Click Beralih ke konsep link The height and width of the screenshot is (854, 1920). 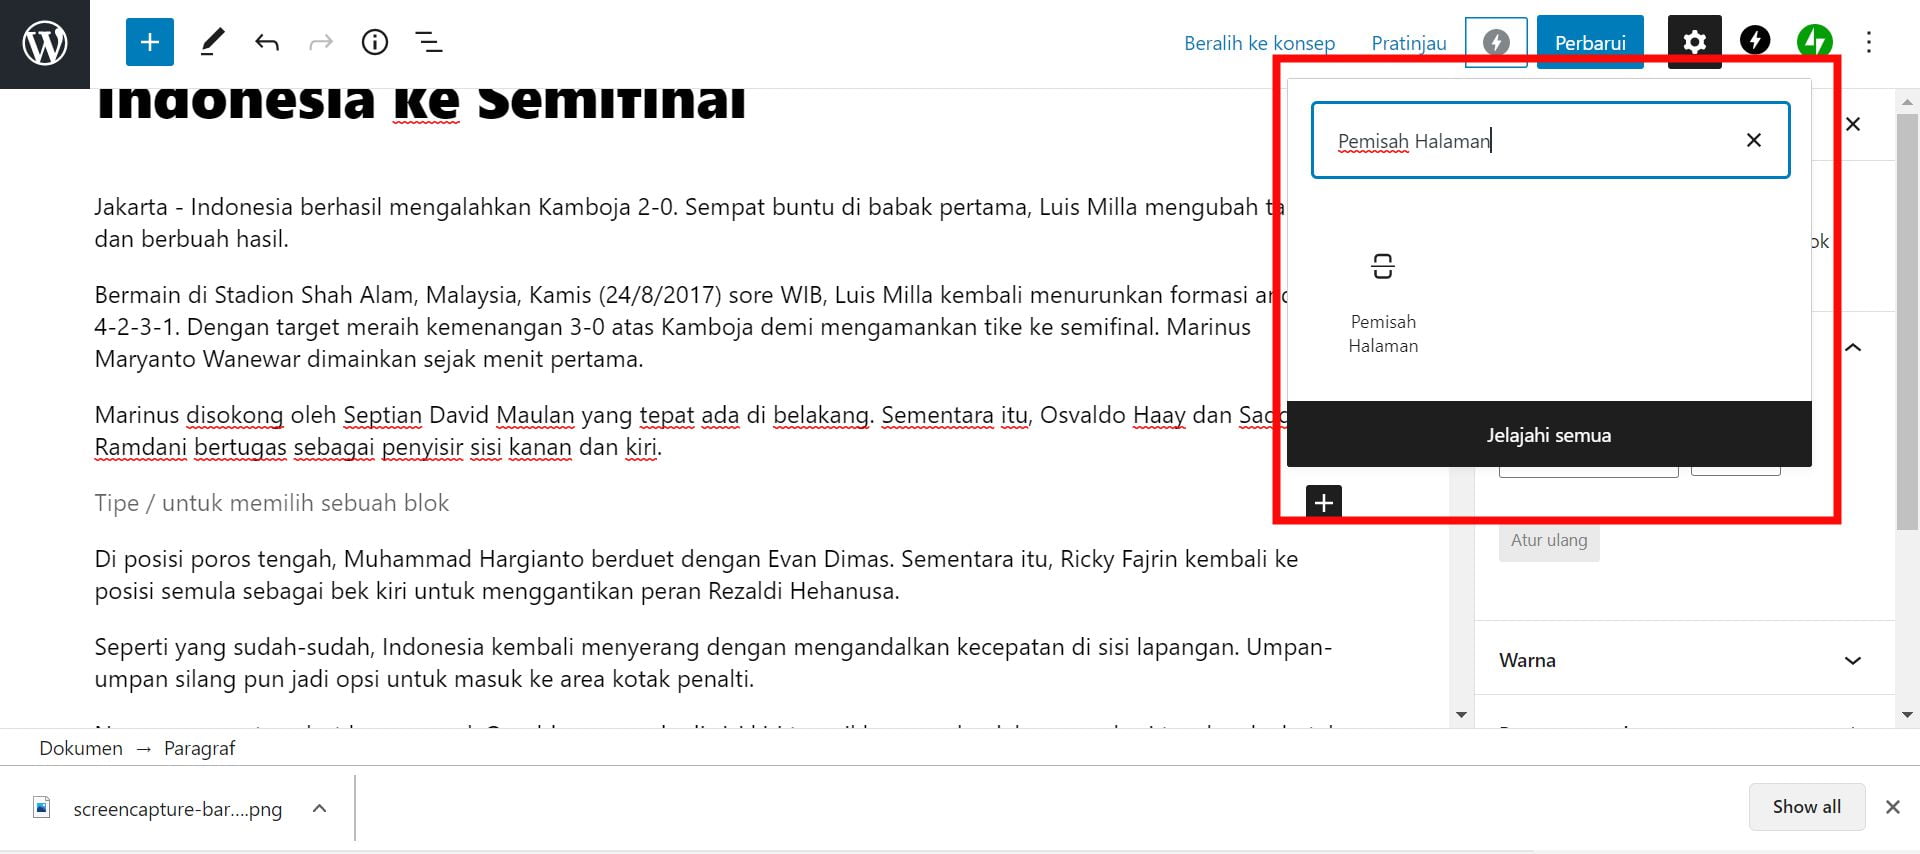(x=1259, y=43)
